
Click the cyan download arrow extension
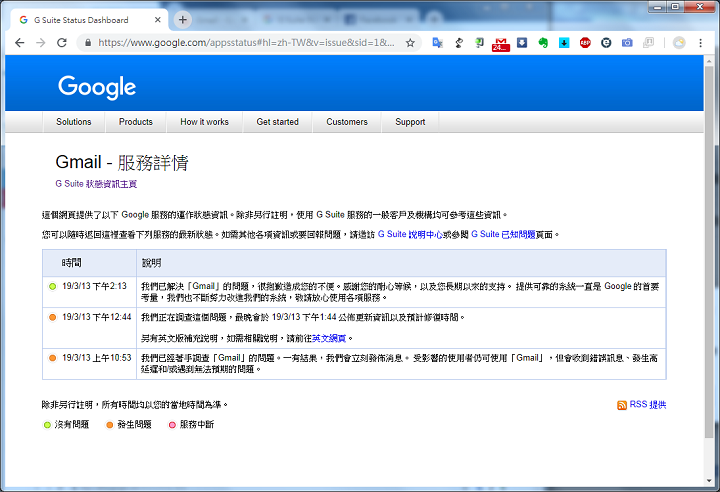(564, 43)
